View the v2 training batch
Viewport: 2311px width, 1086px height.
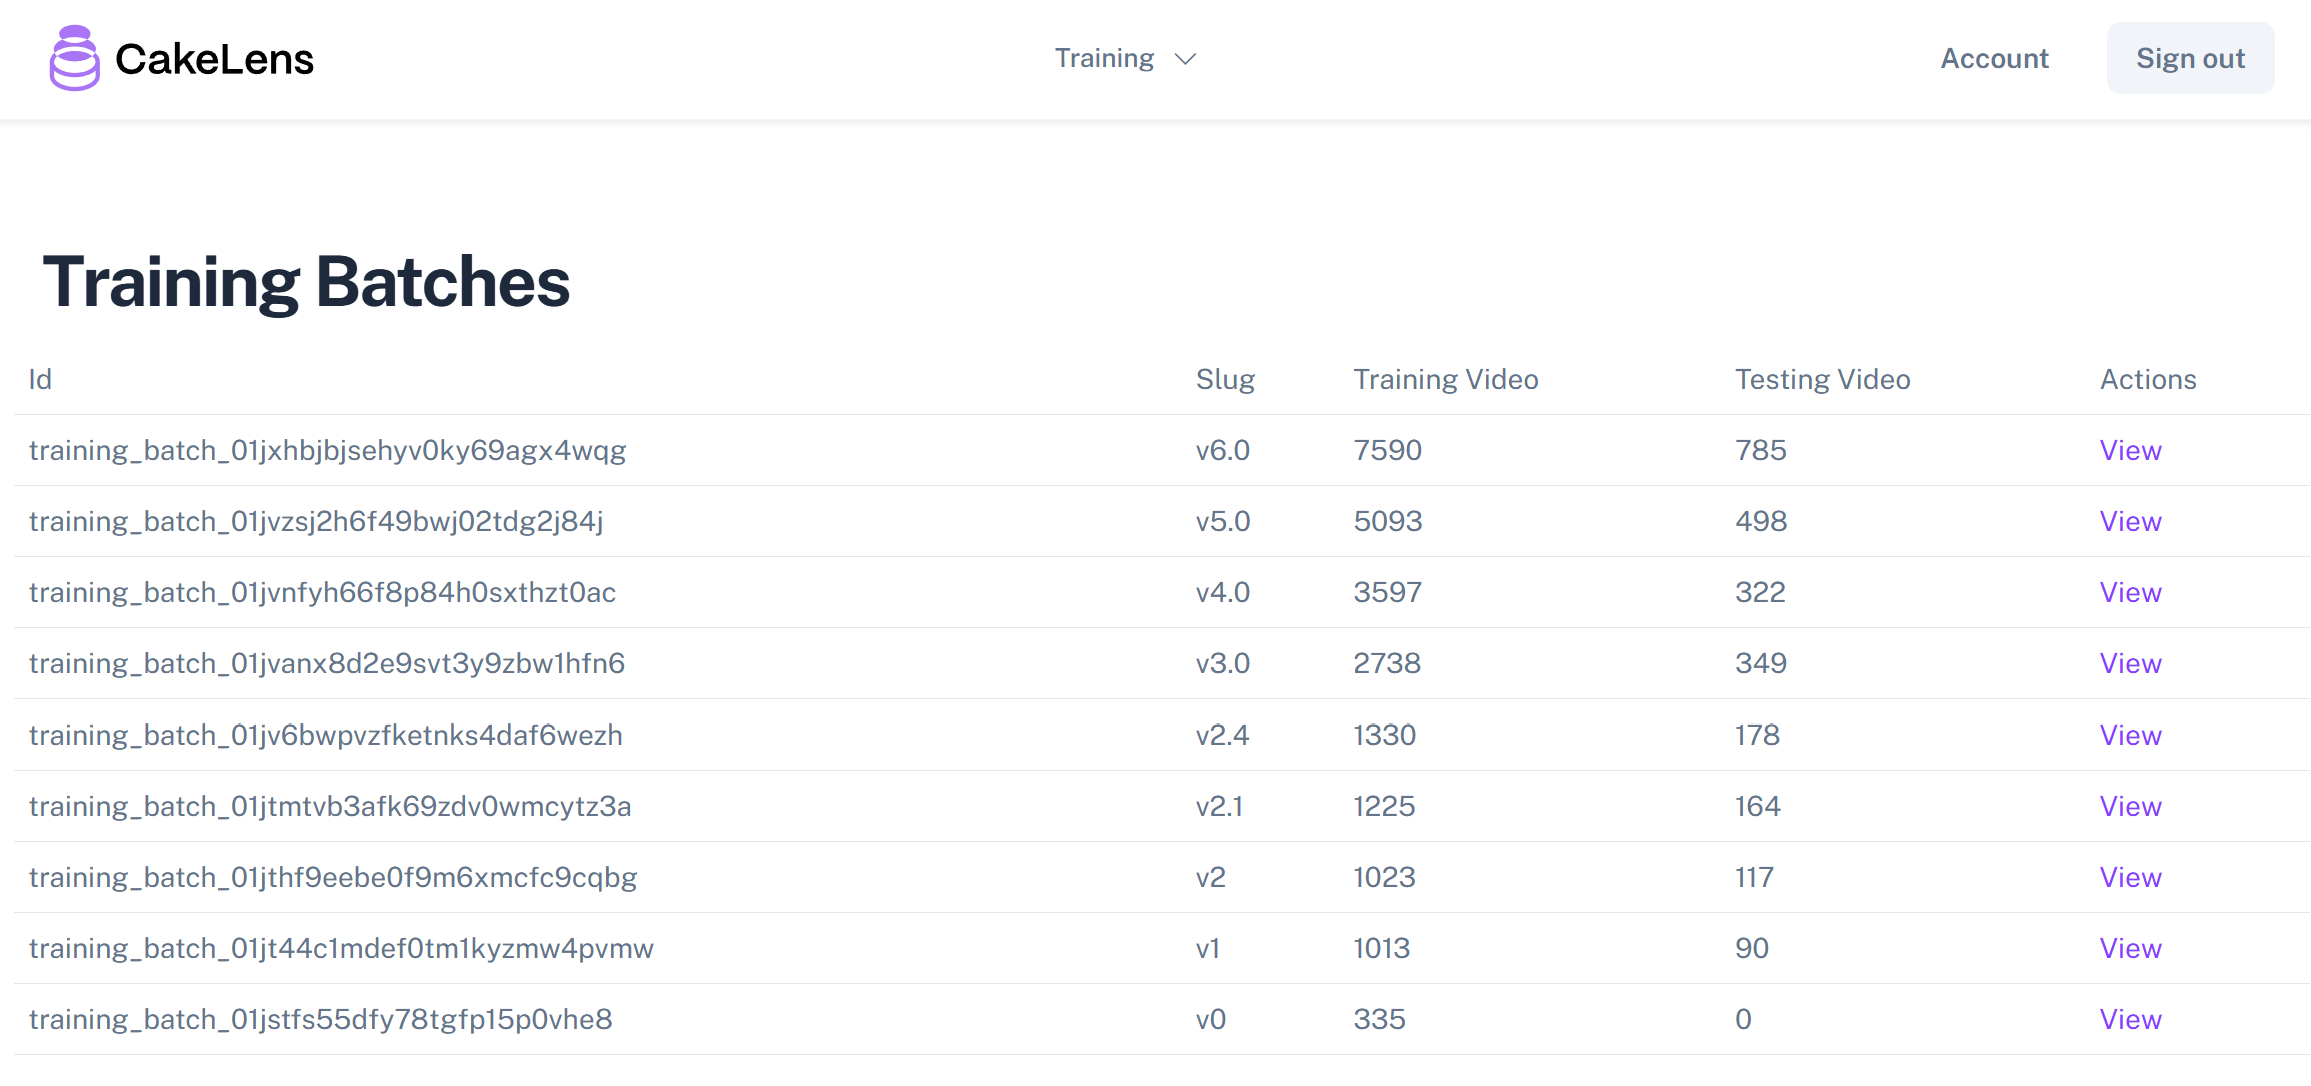pos(2130,877)
